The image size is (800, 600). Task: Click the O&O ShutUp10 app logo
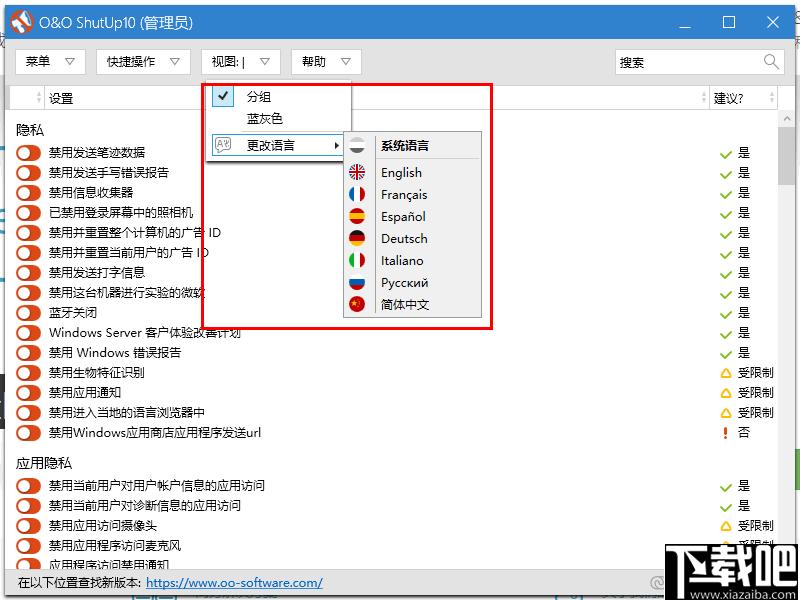pyautogui.click(x=21, y=22)
